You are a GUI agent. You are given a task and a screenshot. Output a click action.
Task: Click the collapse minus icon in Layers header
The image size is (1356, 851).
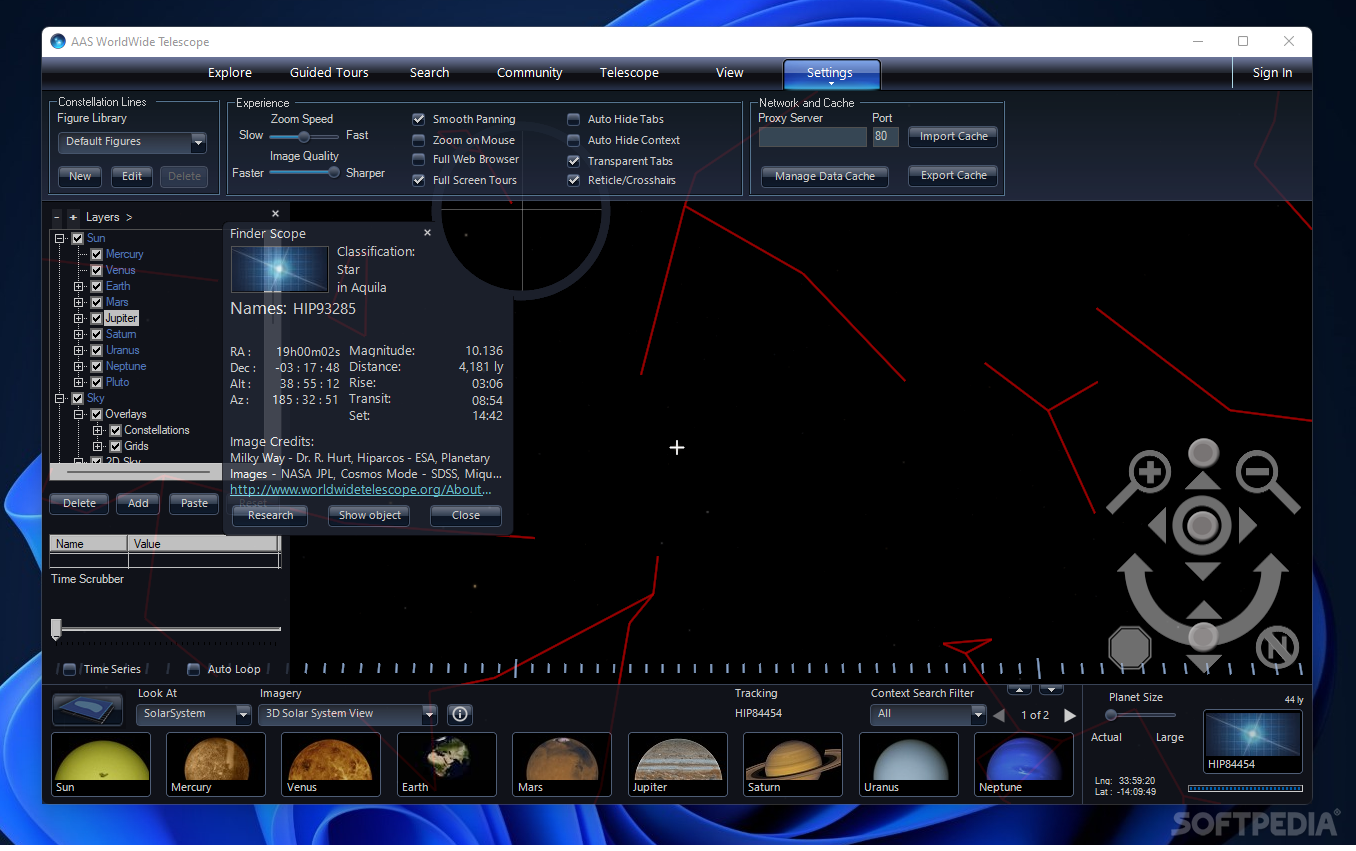pos(57,217)
